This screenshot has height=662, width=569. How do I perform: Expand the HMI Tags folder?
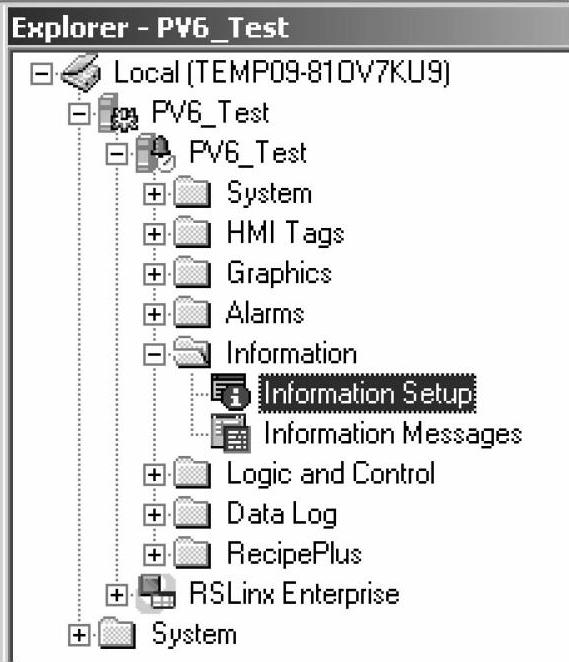(154, 233)
